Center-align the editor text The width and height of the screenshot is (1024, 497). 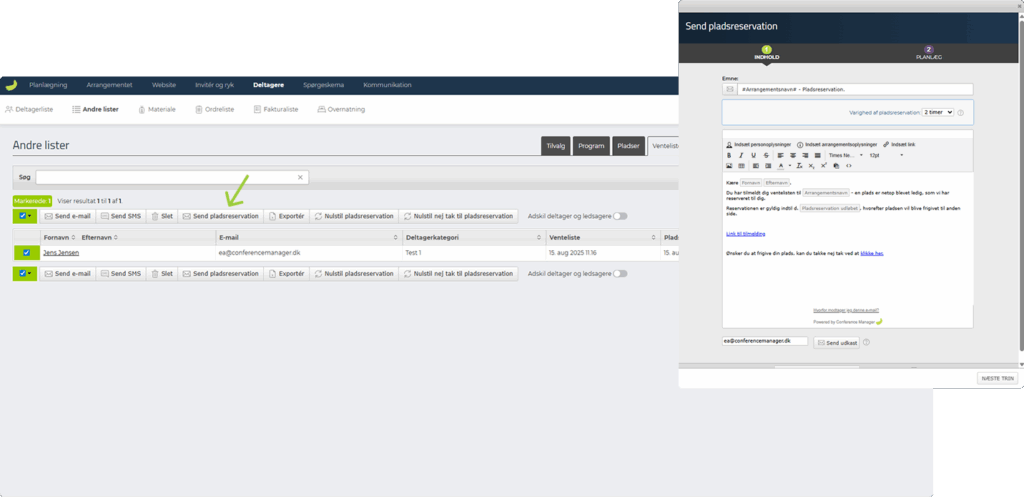[x=793, y=155]
